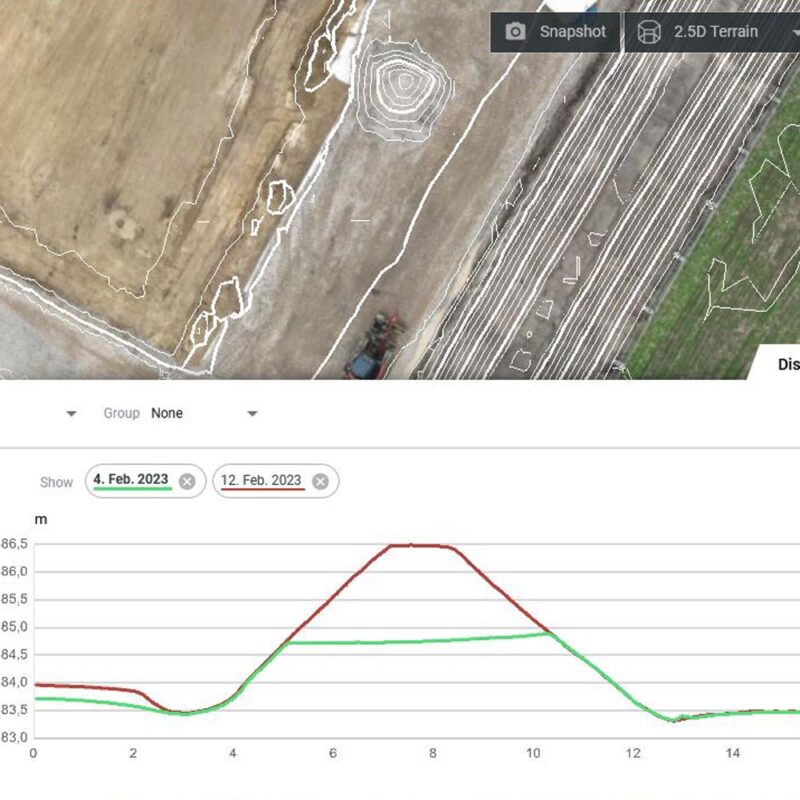This screenshot has height=800, width=800.
Task: Click the Show label text
Action: pos(57,482)
